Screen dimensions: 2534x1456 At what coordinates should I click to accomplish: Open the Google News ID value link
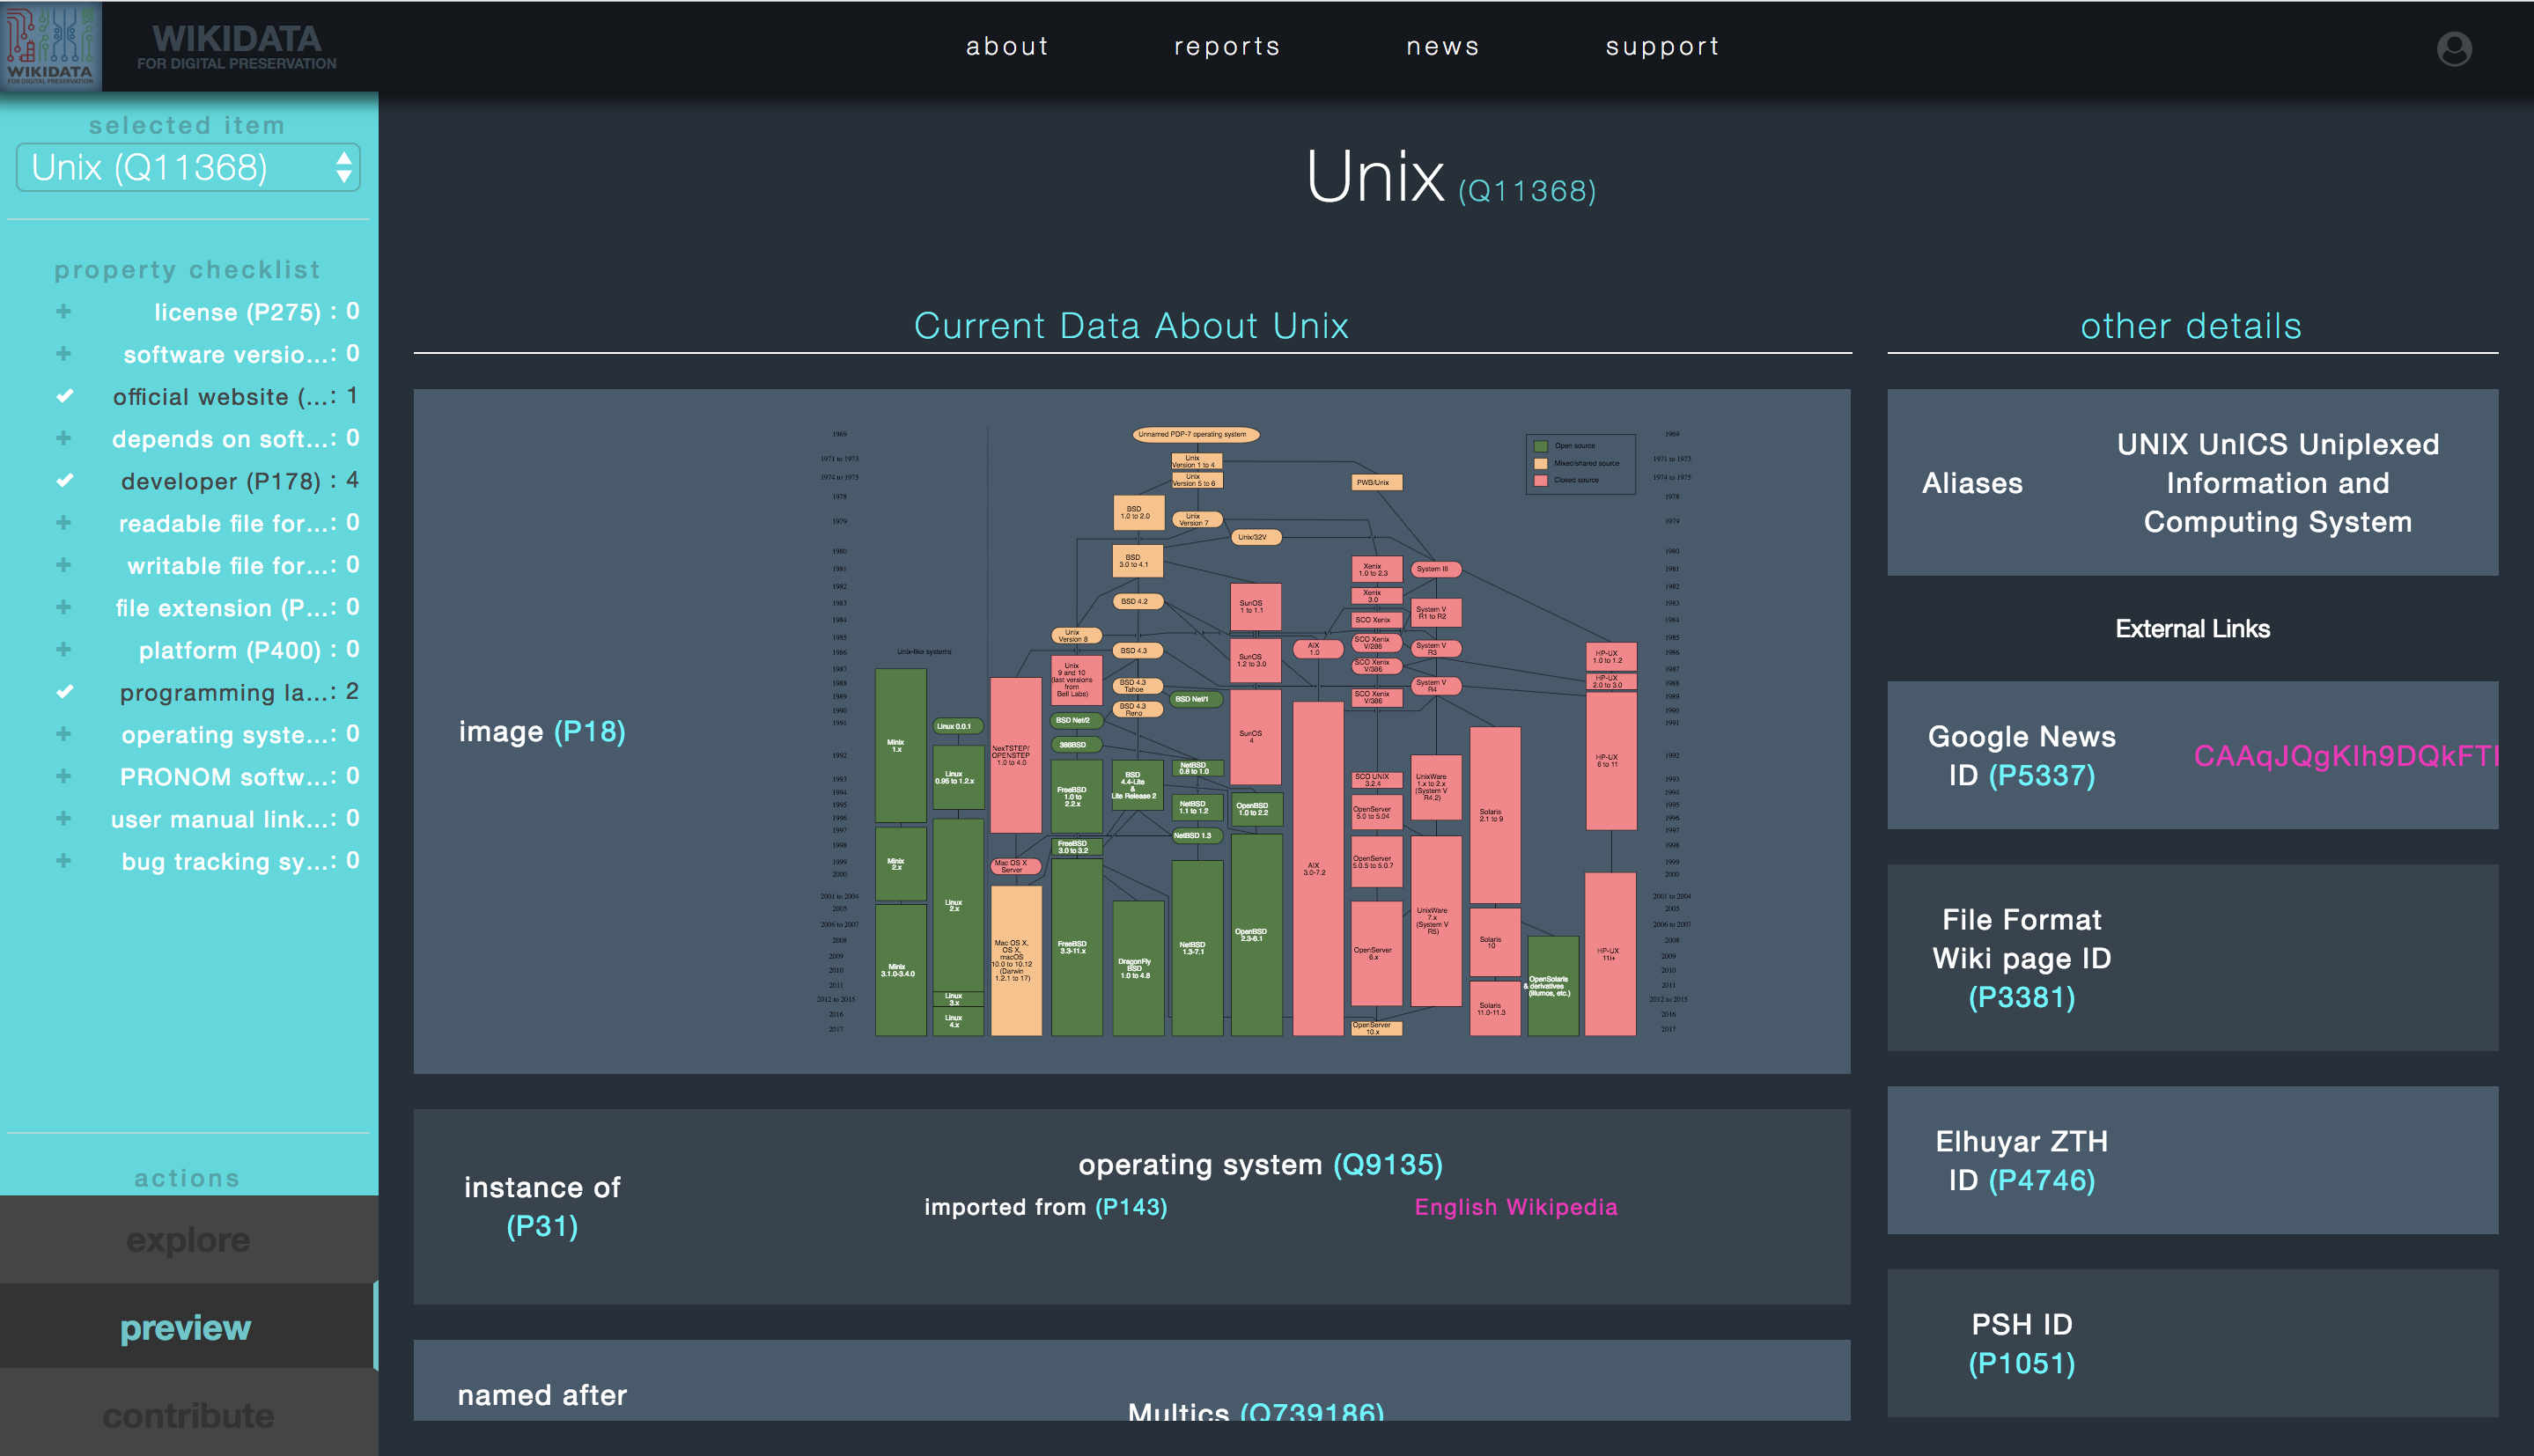(x=2346, y=755)
